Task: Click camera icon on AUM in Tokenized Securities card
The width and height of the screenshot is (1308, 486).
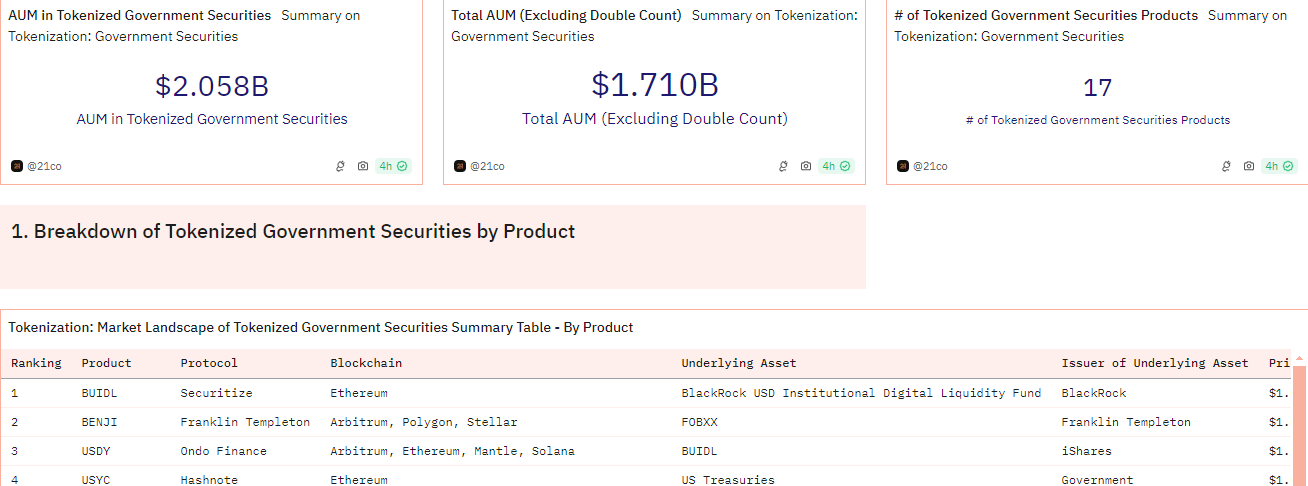Action: coord(363,166)
